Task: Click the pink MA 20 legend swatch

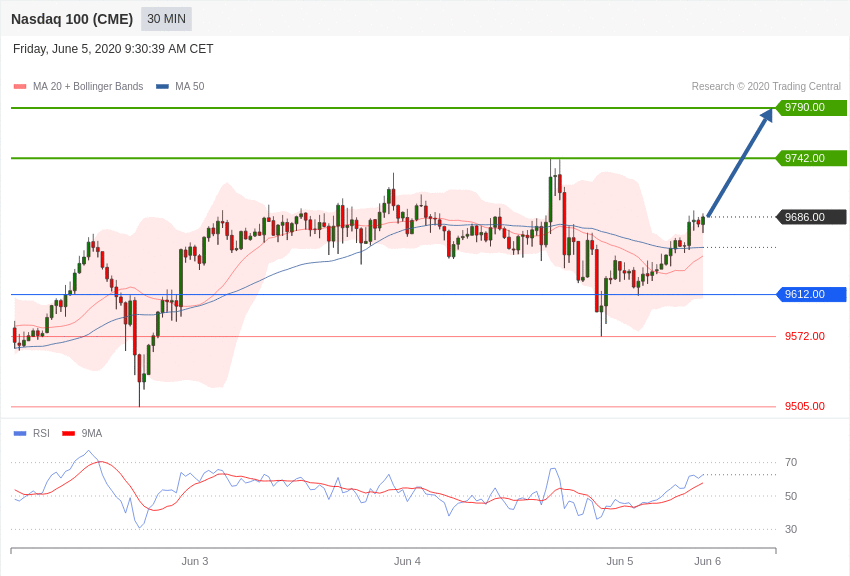Action: click(x=20, y=87)
